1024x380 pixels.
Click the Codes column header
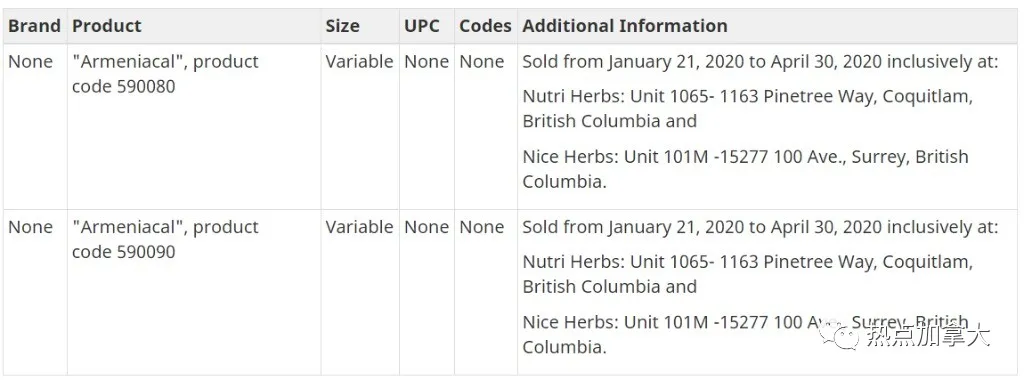(485, 26)
